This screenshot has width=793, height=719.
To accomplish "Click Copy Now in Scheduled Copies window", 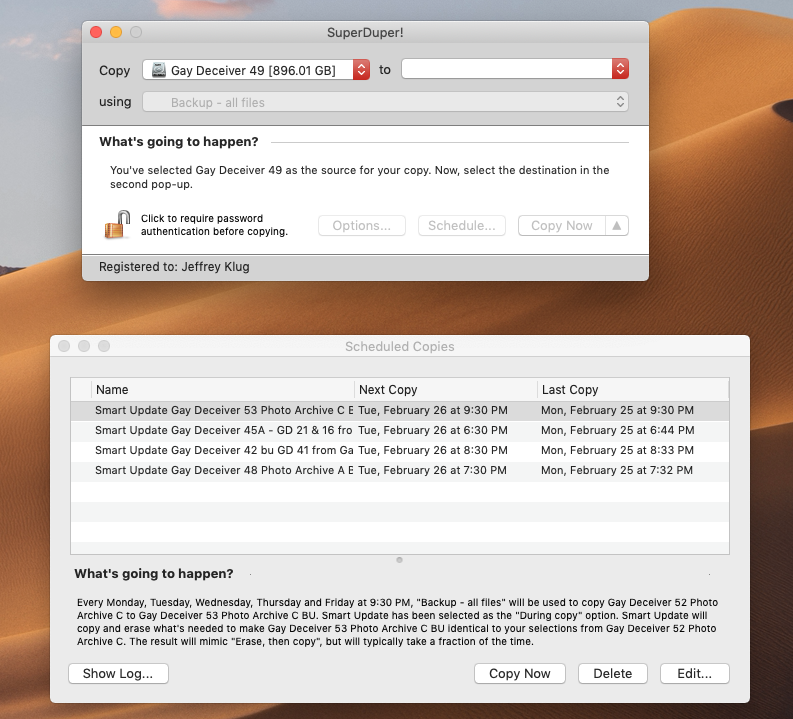I will pos(519,673).
